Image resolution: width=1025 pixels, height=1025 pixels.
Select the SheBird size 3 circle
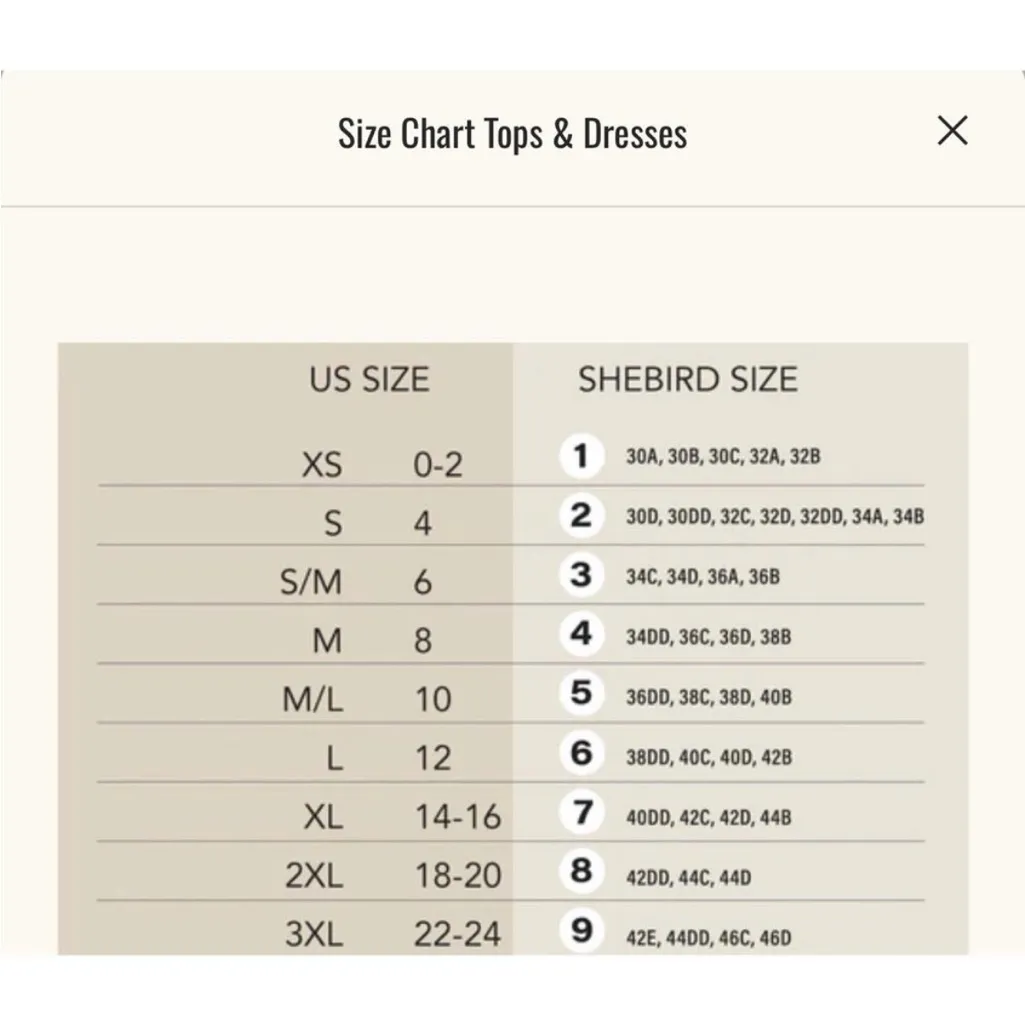pyautogui.click(x=581, y=576)
